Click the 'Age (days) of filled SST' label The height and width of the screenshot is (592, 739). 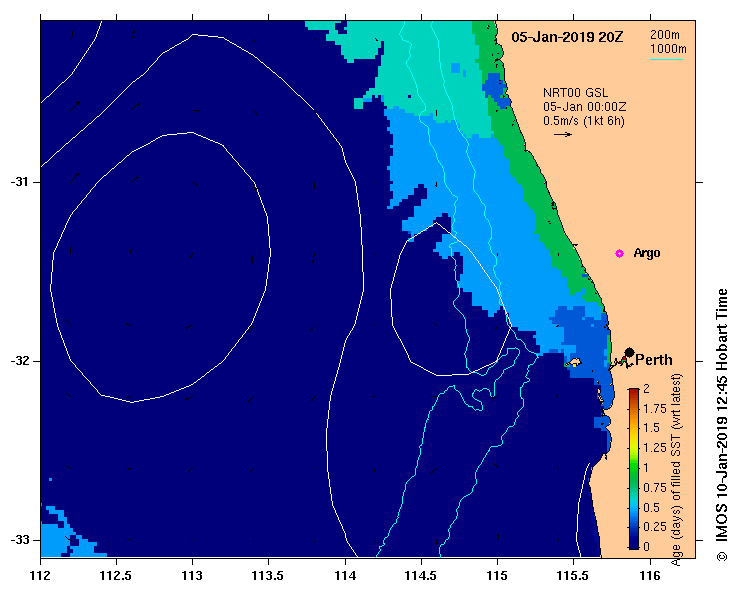pos(676,470)
